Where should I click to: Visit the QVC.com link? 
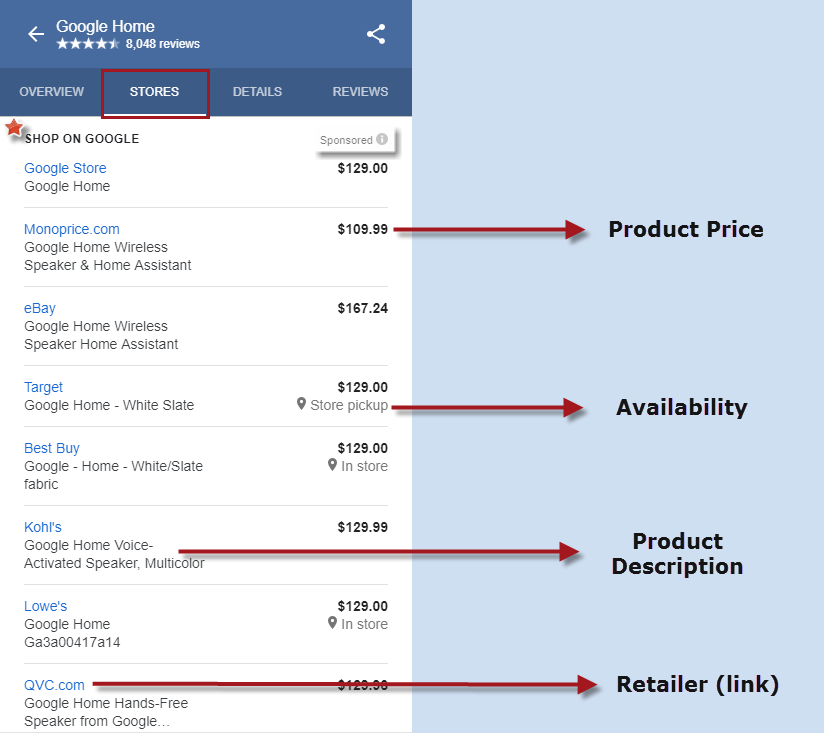(55, 685)
